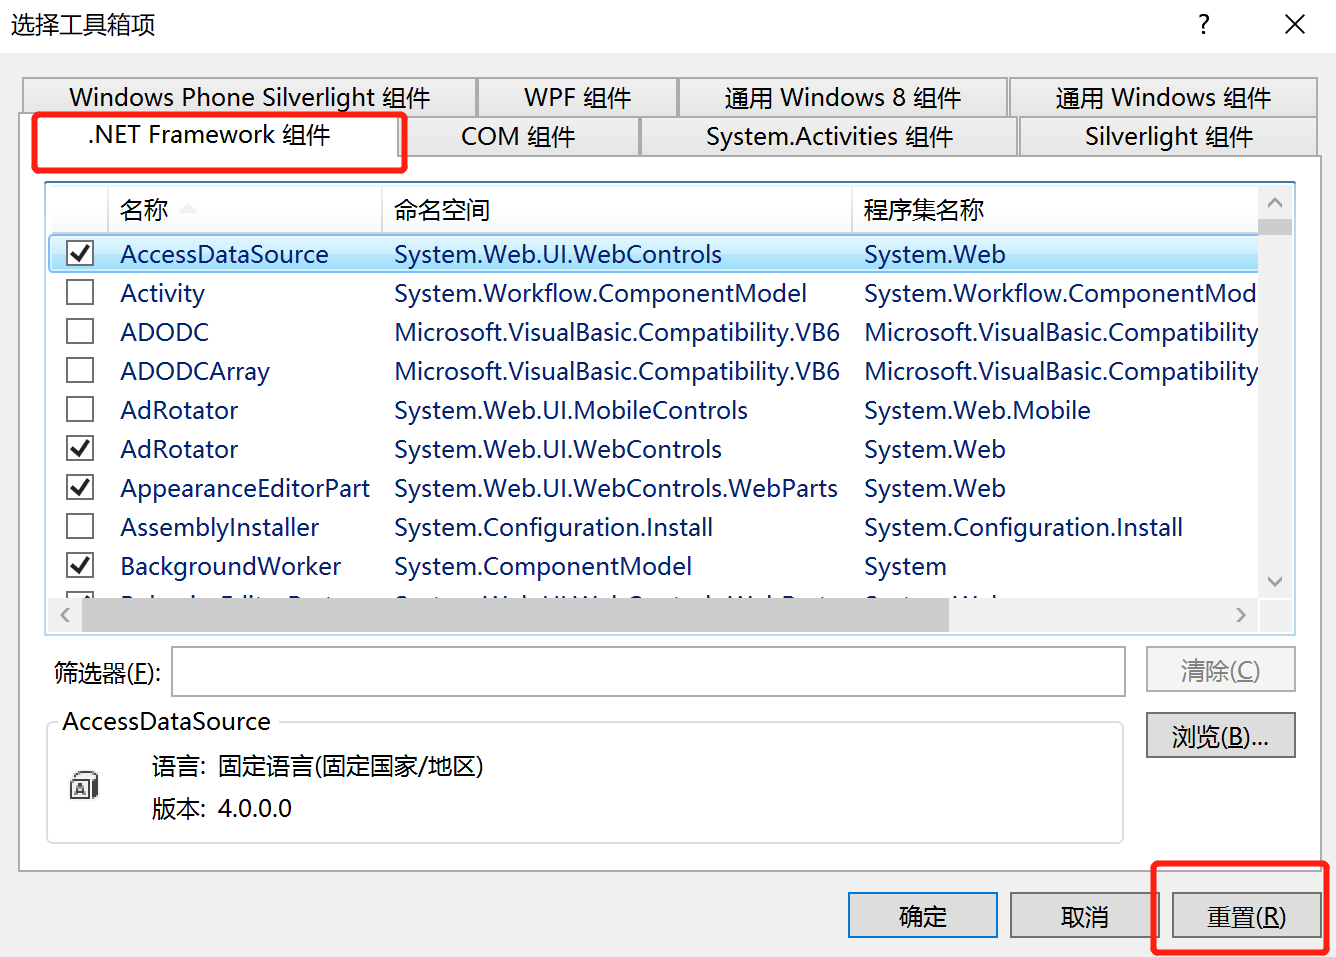The image size is (1336, 957).
Task: Uncheck the AccessDataSource component
Action: (x=80, y=253)
